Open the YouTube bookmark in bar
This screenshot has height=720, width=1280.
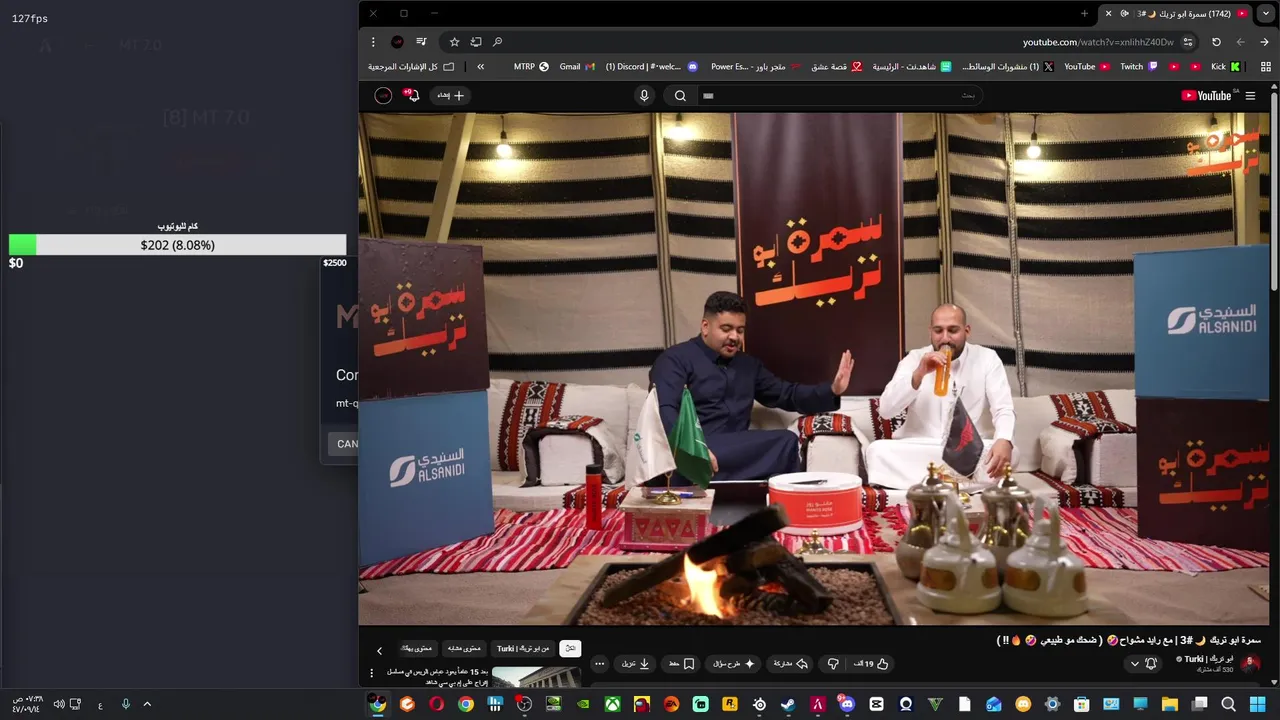tap(1087, 67)
